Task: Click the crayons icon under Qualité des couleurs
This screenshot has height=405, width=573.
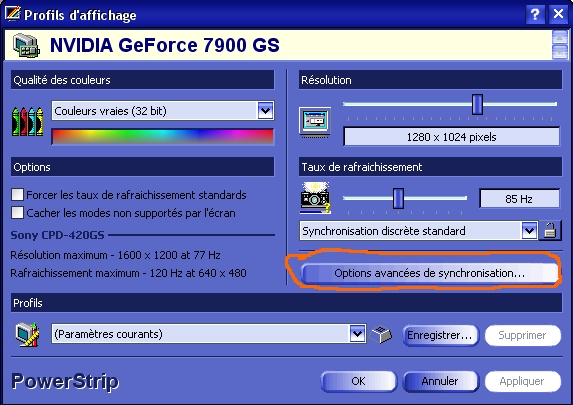Action: [x=27, y=122]
